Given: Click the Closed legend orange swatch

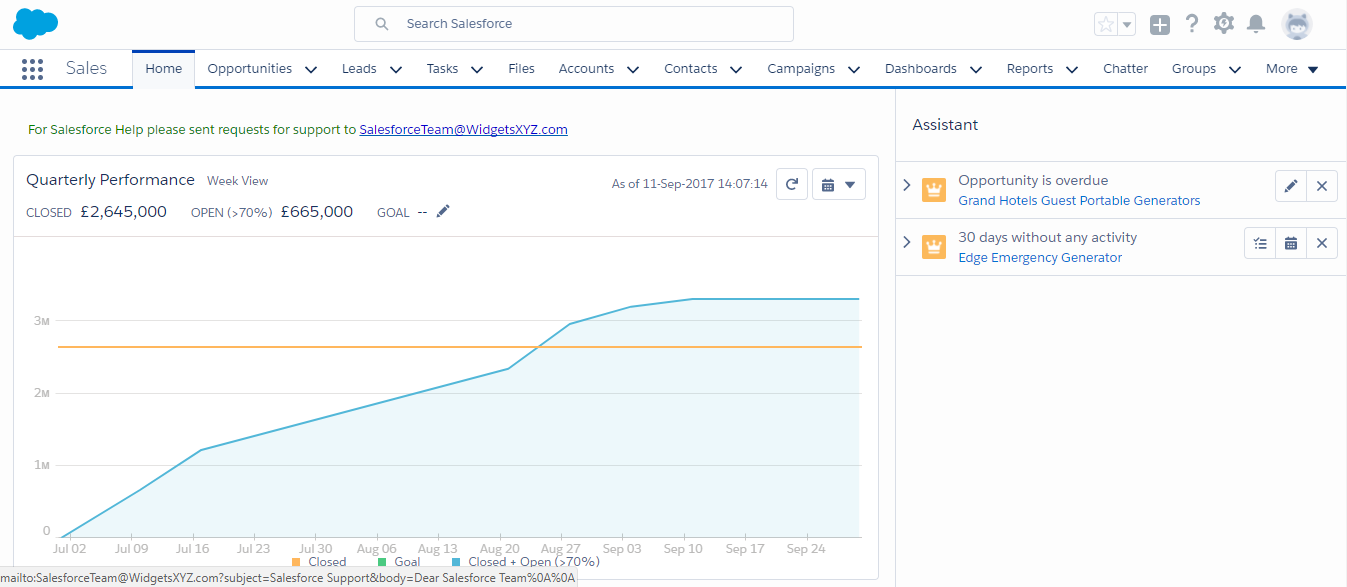Looking at the screenshot, I should pyautogui.click(x=295, y=562).
